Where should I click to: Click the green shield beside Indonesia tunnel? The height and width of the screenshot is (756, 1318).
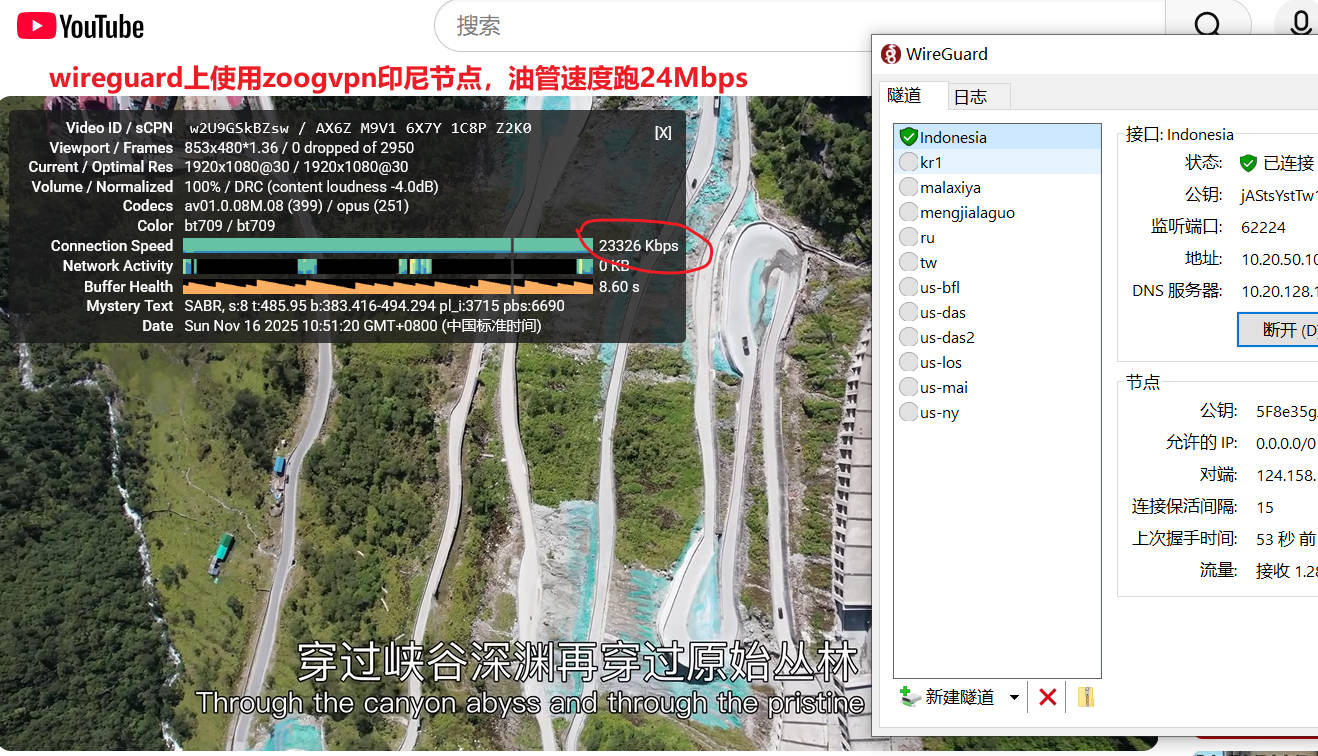pos(908,137)
